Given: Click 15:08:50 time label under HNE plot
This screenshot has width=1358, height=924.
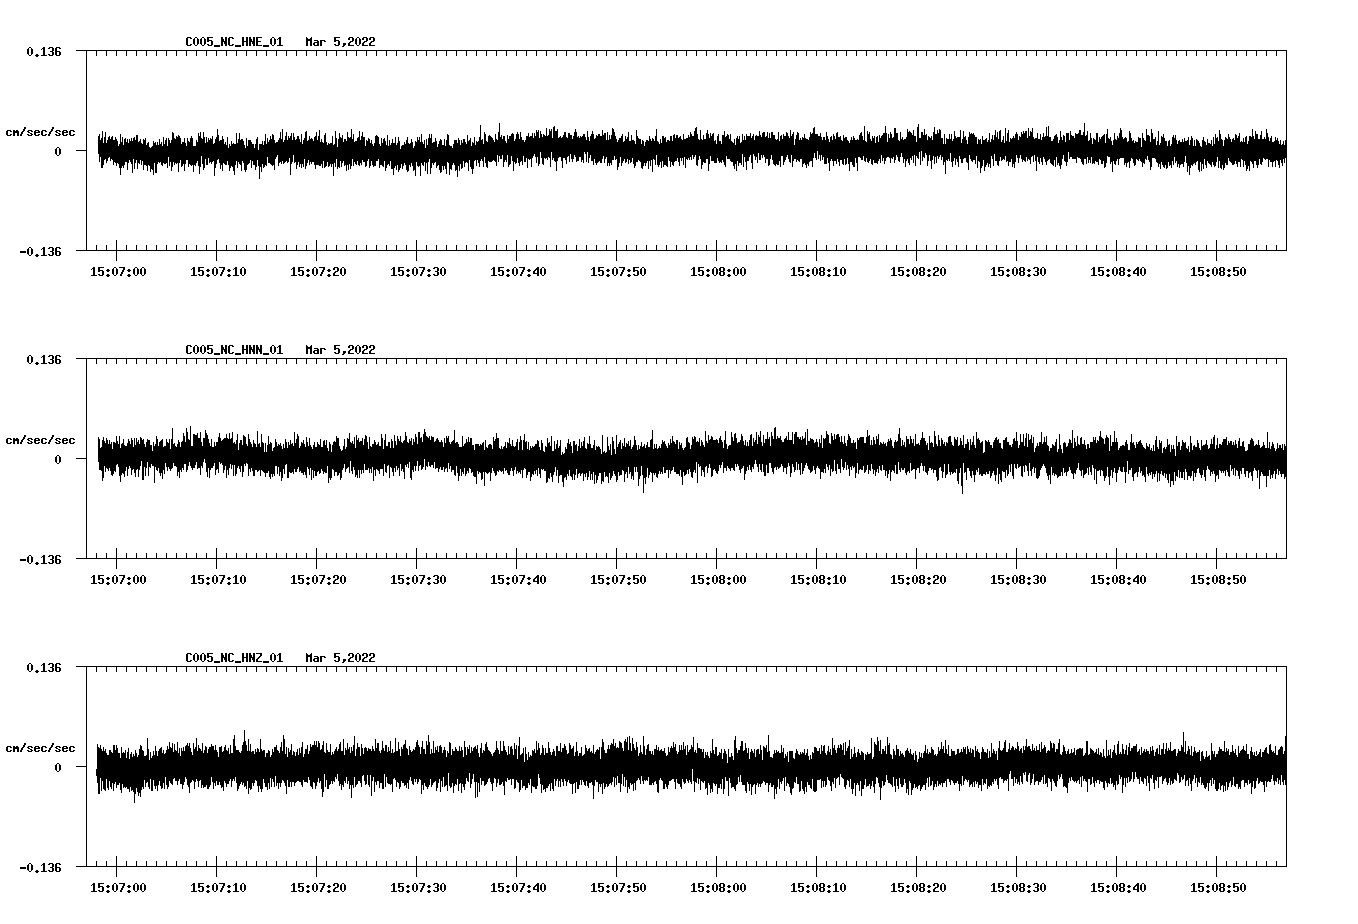Looking at the screenshot, I should [1218, 271].
